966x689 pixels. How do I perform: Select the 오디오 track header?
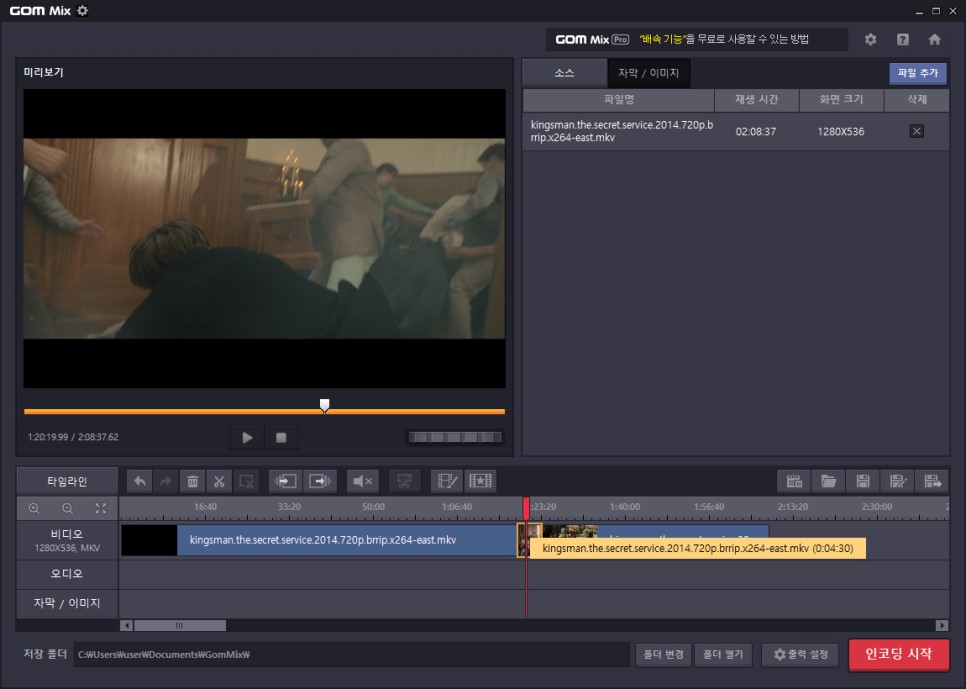[67, 574]
